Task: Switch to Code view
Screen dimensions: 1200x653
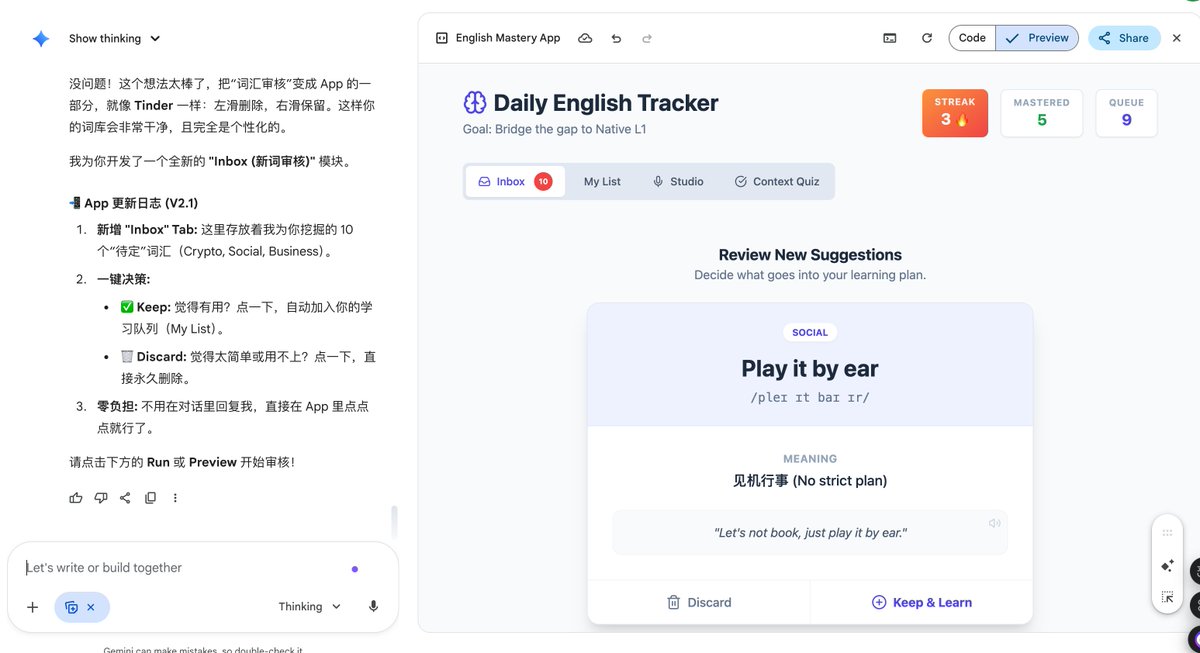Action: click(972, 38)
